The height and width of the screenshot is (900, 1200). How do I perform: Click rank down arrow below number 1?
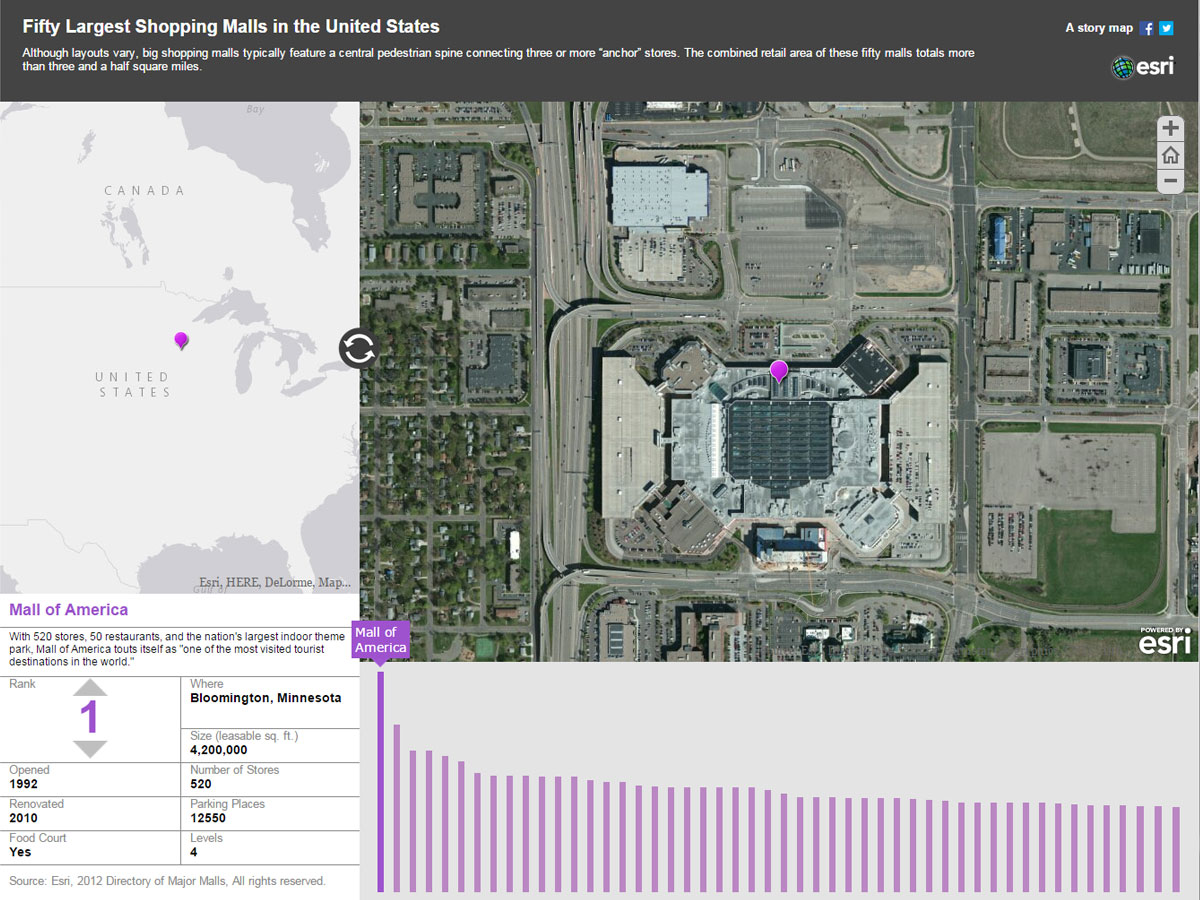(89, 749)
